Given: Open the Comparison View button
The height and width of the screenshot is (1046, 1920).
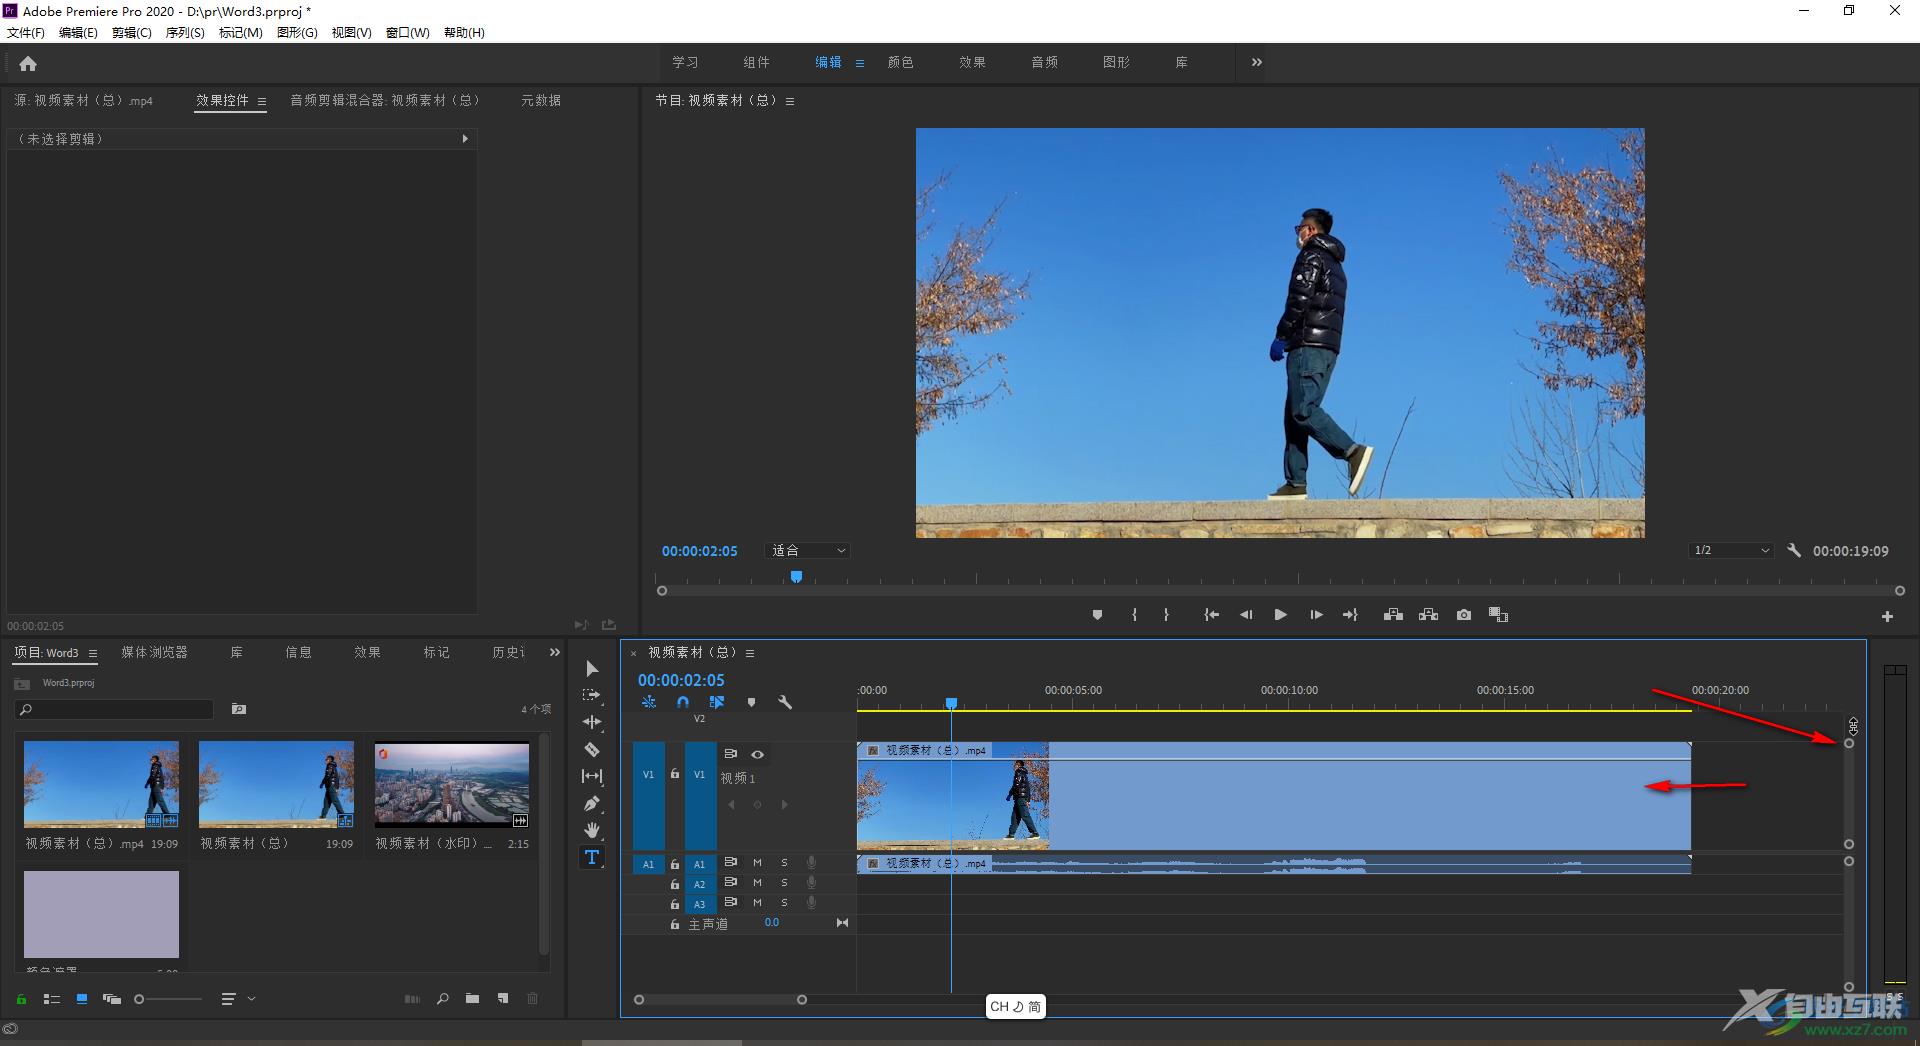Looking at the screenshot, I should point(1498,615).
